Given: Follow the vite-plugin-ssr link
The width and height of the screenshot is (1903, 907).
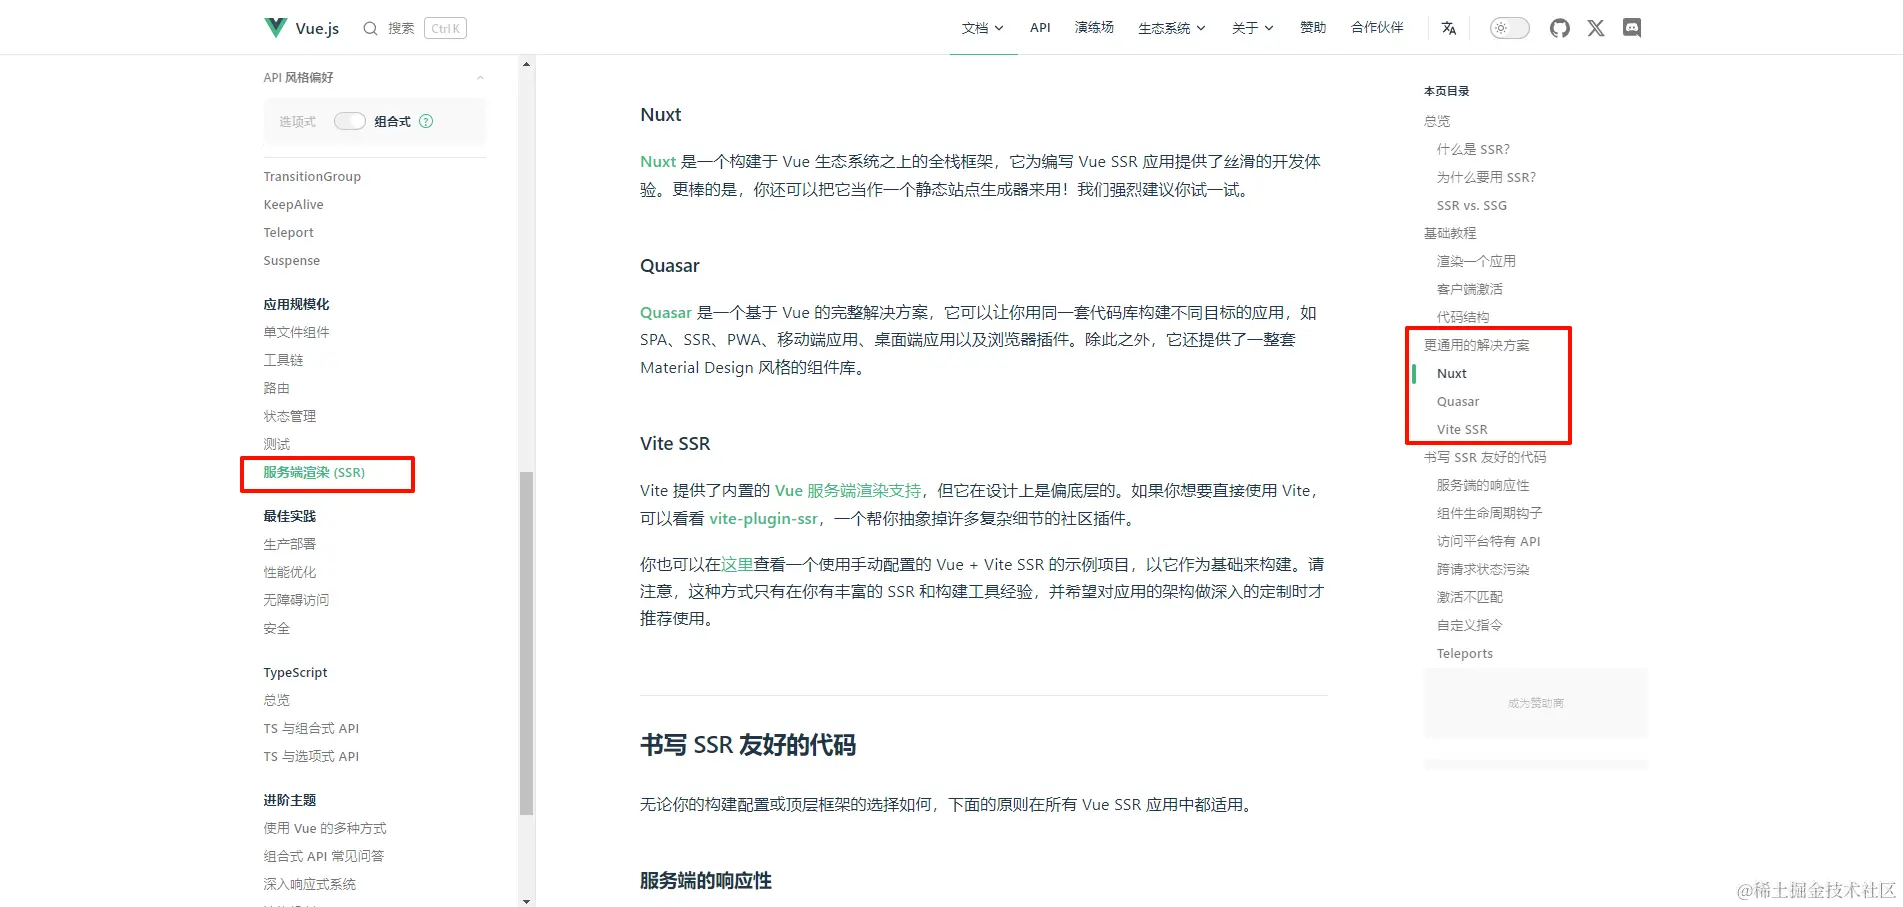Looking at the screenshot, I should [762, 518].
